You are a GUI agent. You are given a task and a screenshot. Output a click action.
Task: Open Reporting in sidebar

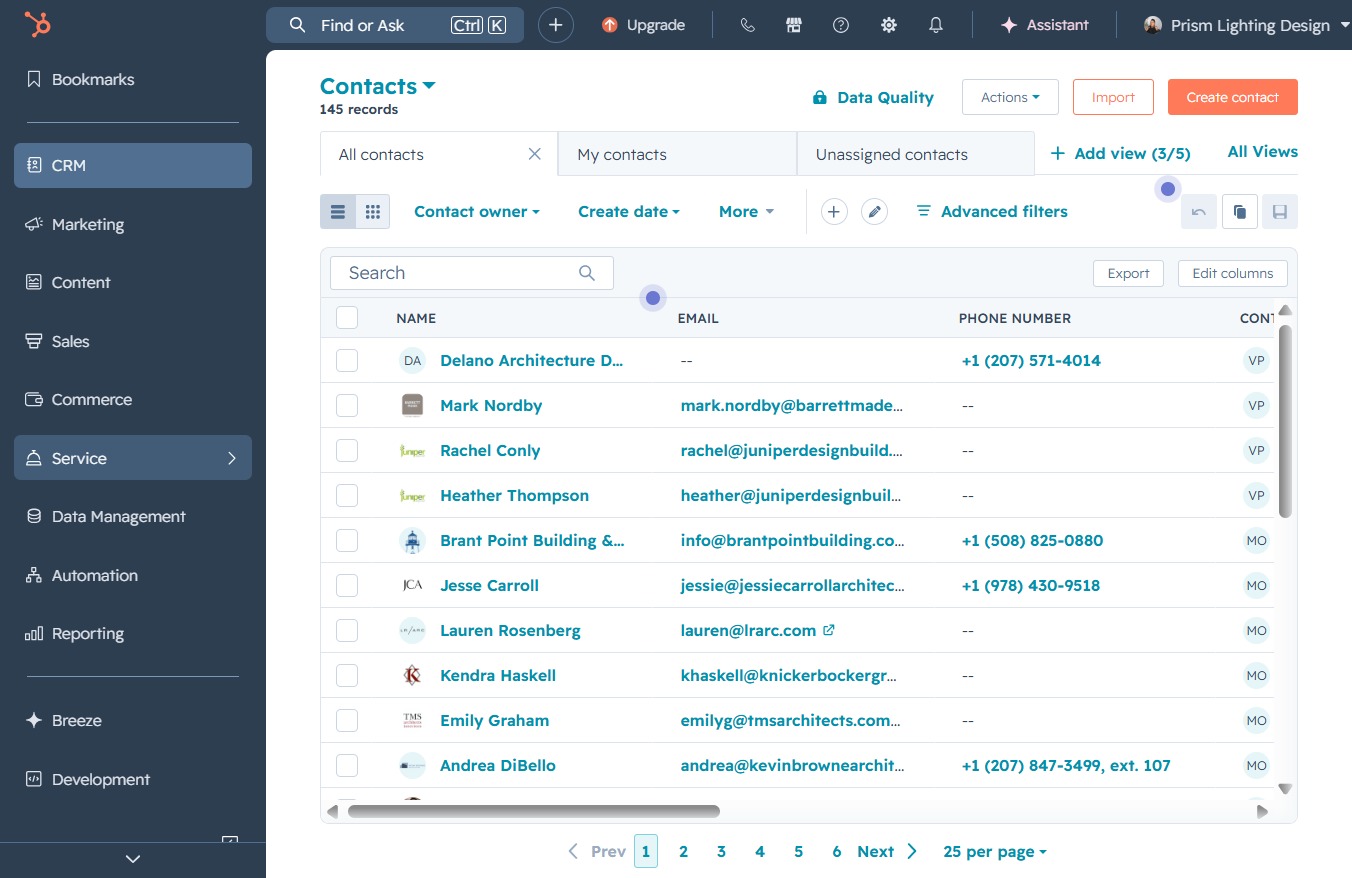tap(133, 633)
